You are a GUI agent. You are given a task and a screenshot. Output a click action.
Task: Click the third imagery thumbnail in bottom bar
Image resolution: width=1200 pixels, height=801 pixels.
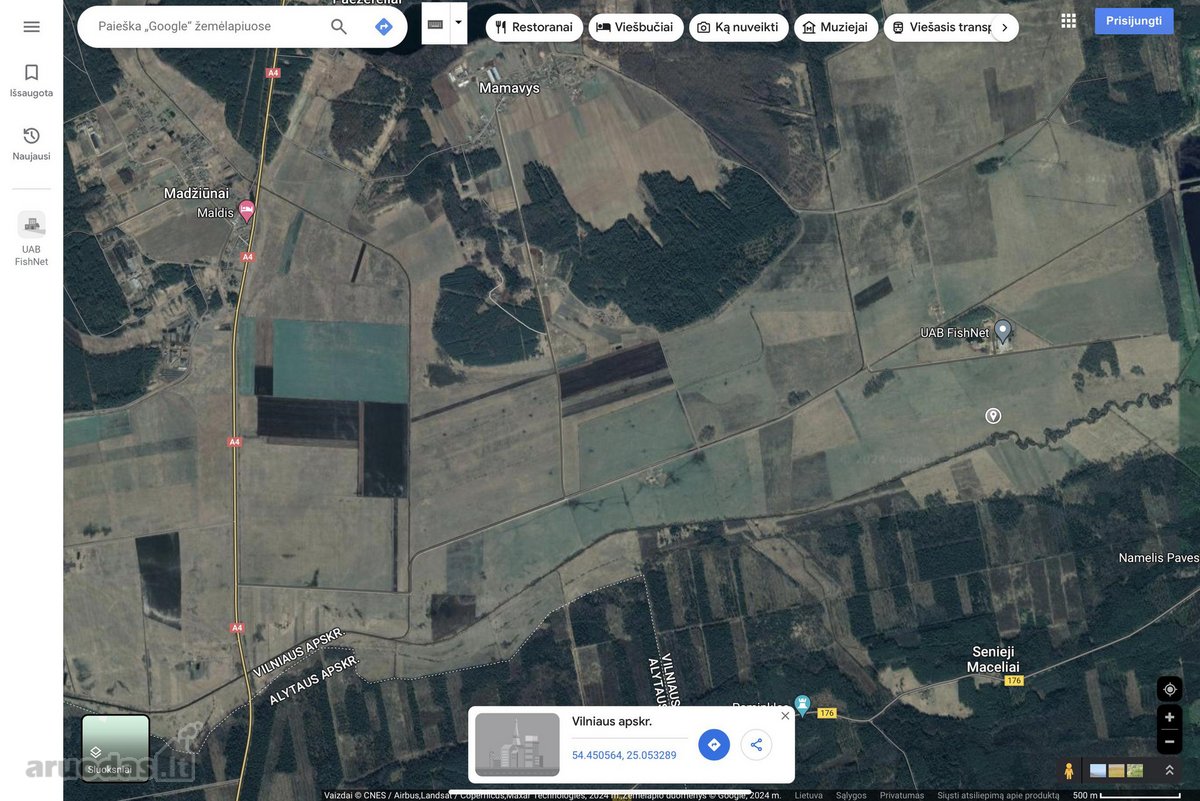1135,771
